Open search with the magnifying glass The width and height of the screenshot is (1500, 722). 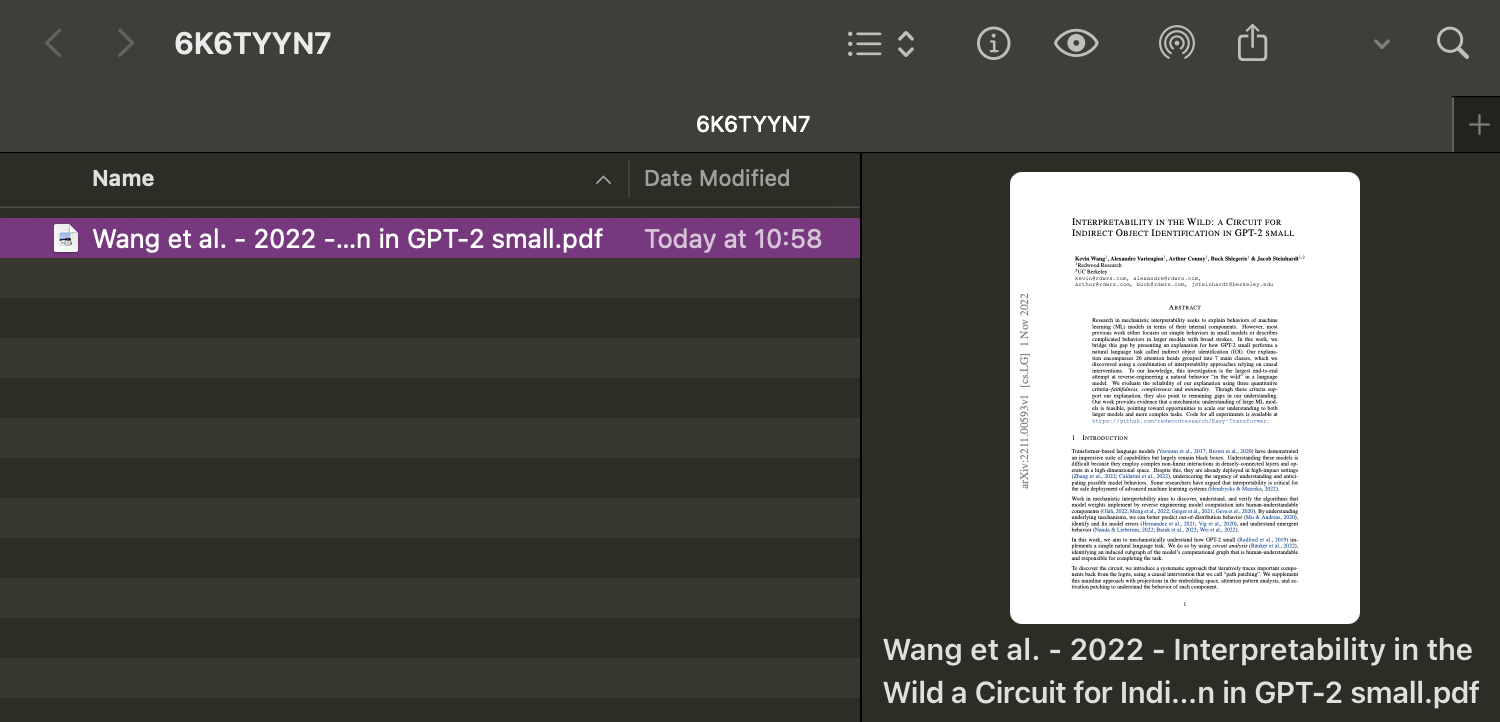(1452, 44)
